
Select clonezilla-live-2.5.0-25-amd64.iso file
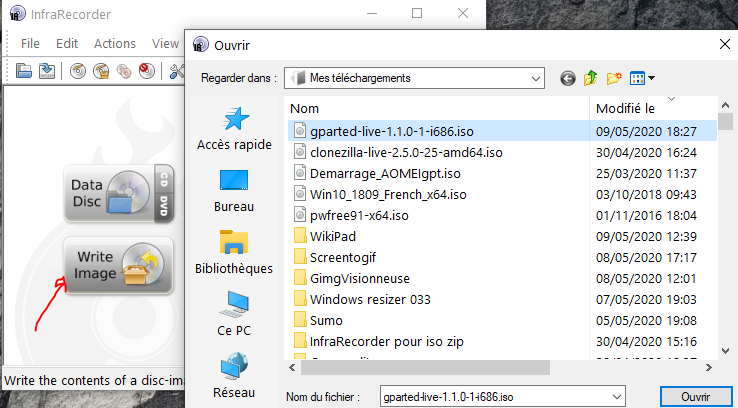tap(406, 152)
